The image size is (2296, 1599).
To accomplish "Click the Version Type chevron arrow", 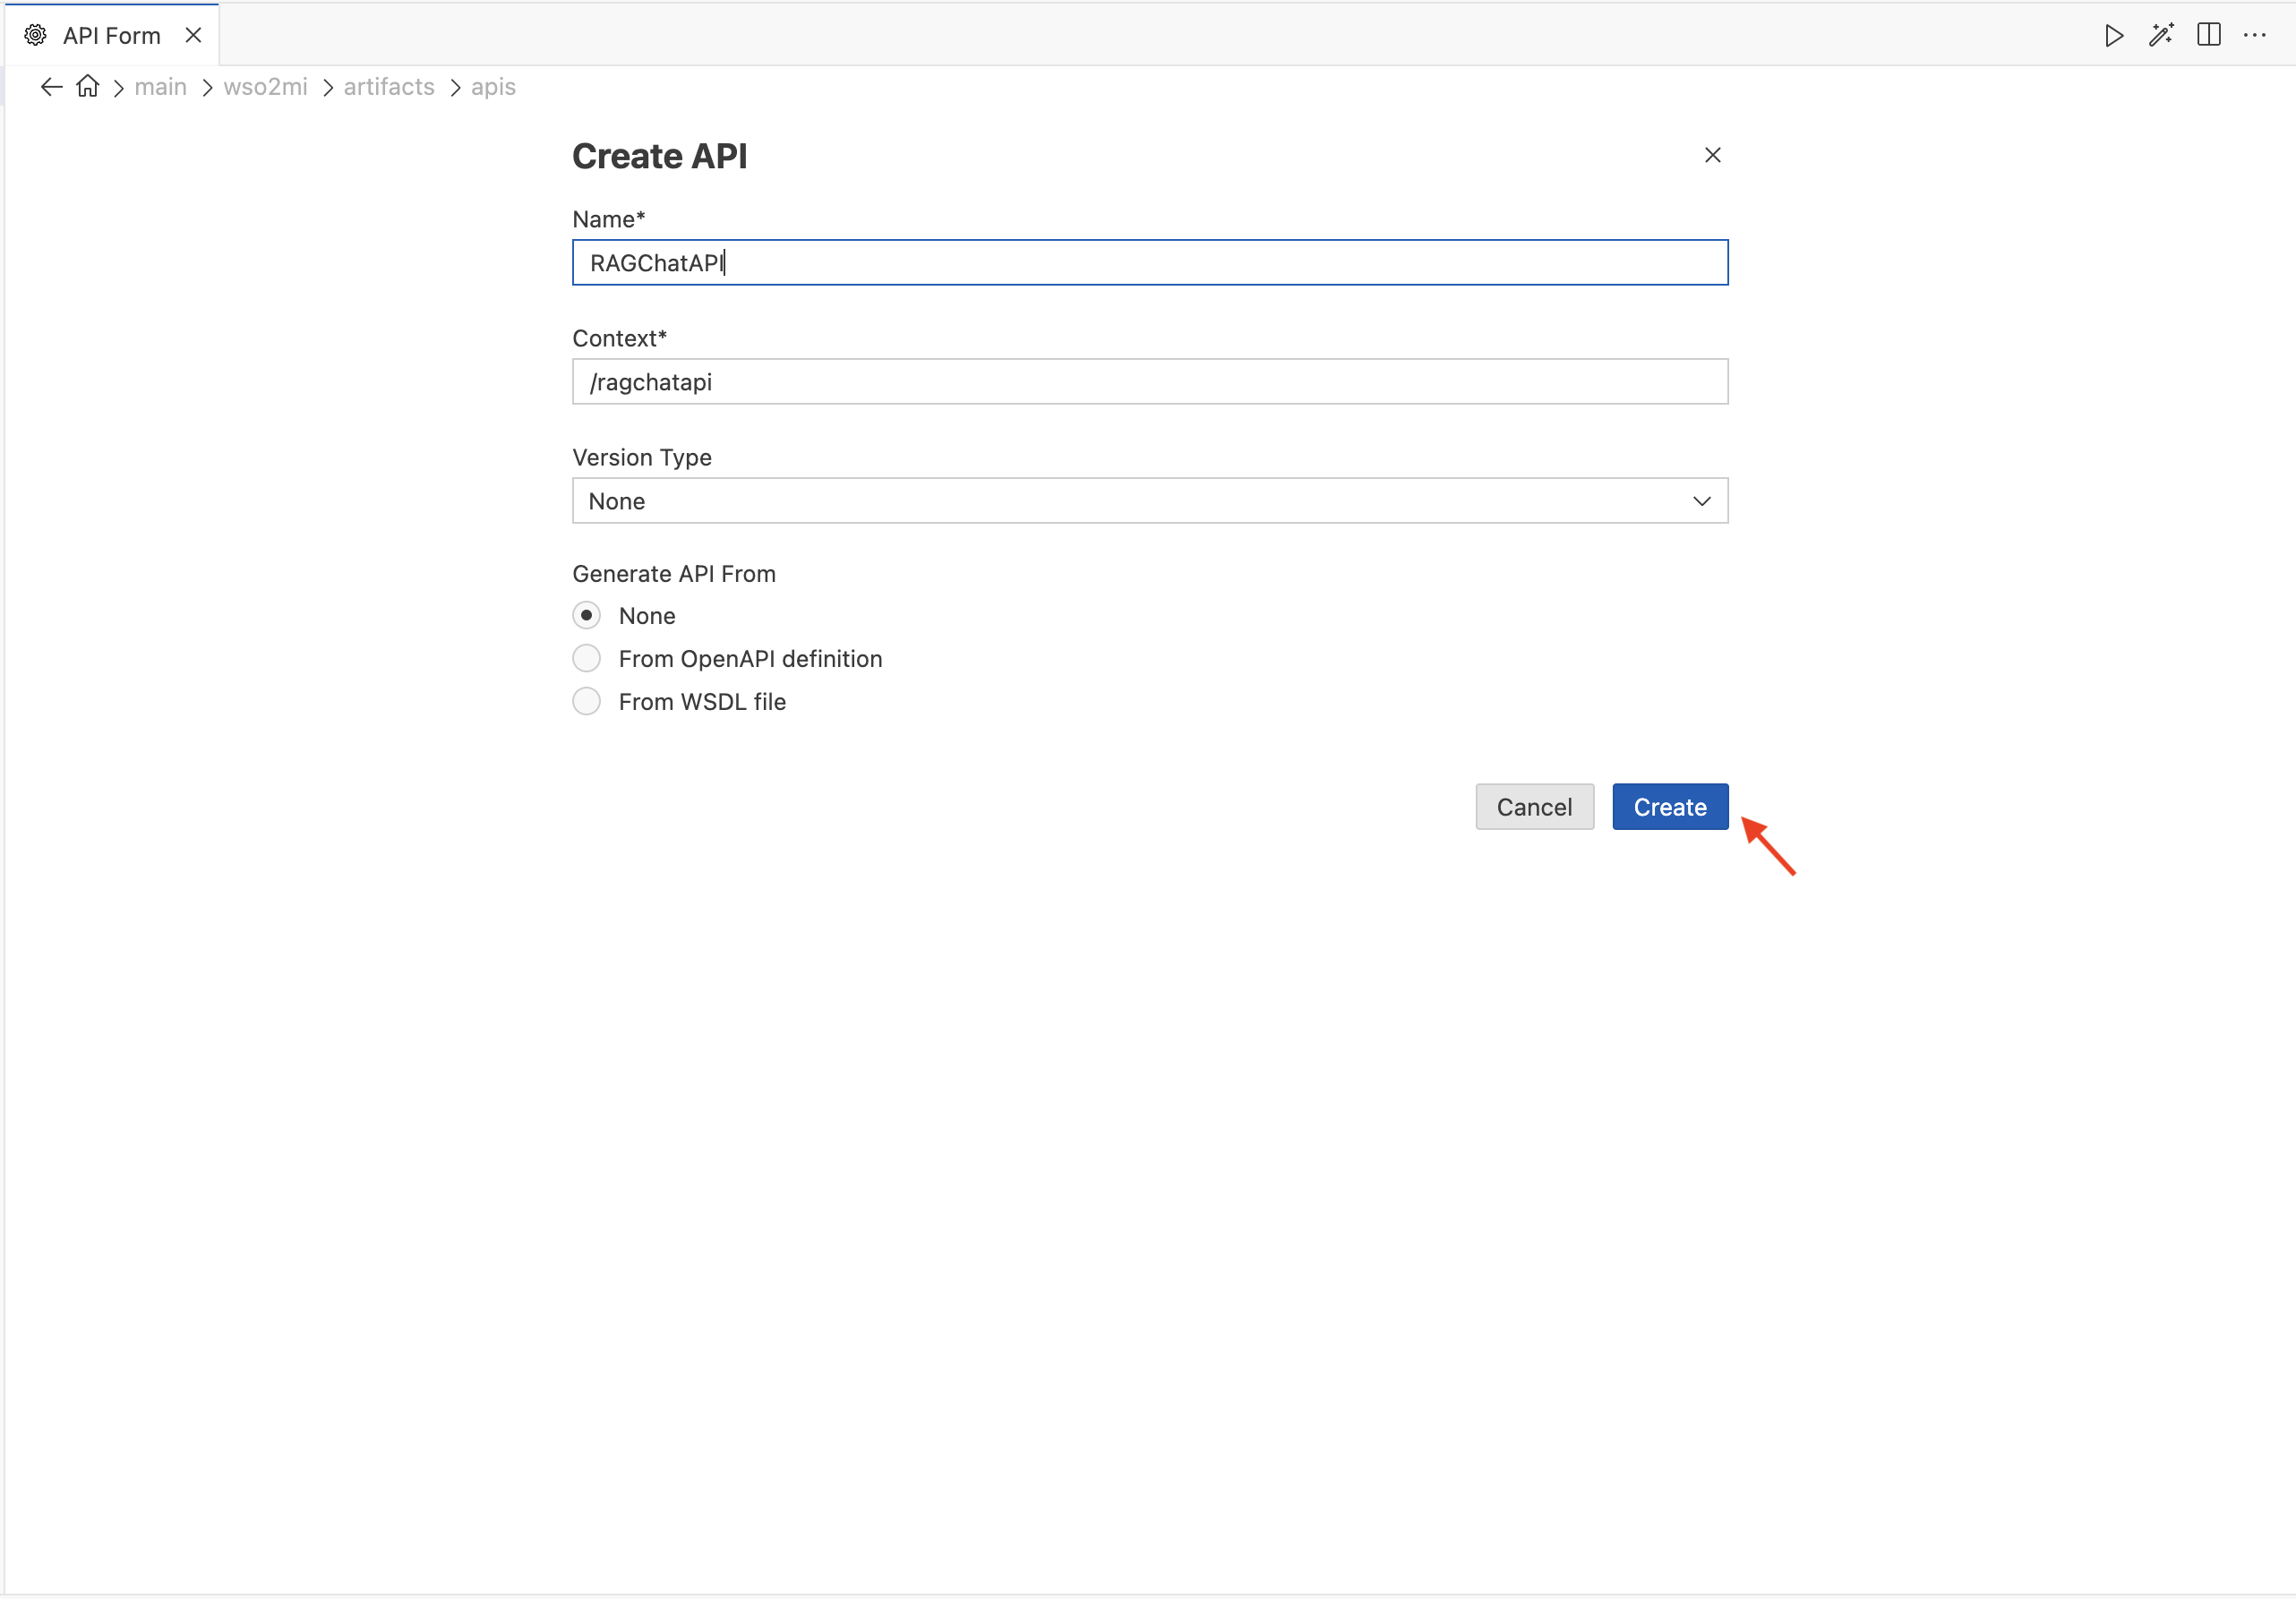I will tap(1702, 501).
